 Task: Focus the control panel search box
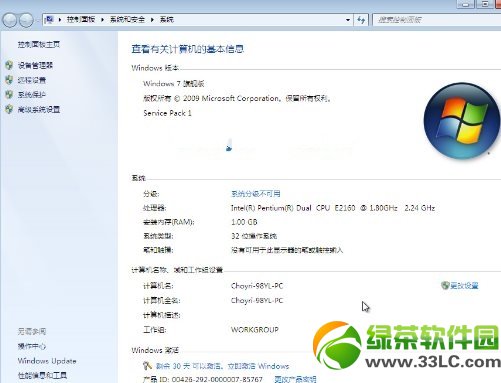pyautogui.click(x=437, y=20)
